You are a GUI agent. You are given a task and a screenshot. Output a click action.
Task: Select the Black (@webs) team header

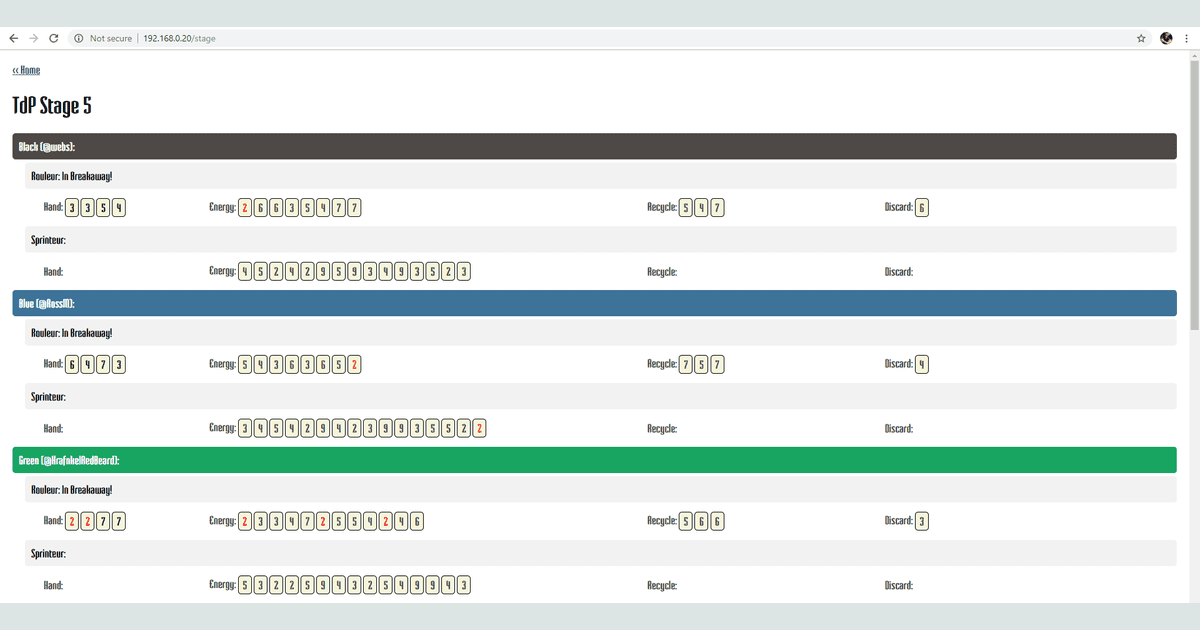pyautogui.click(x=594, y=147)
